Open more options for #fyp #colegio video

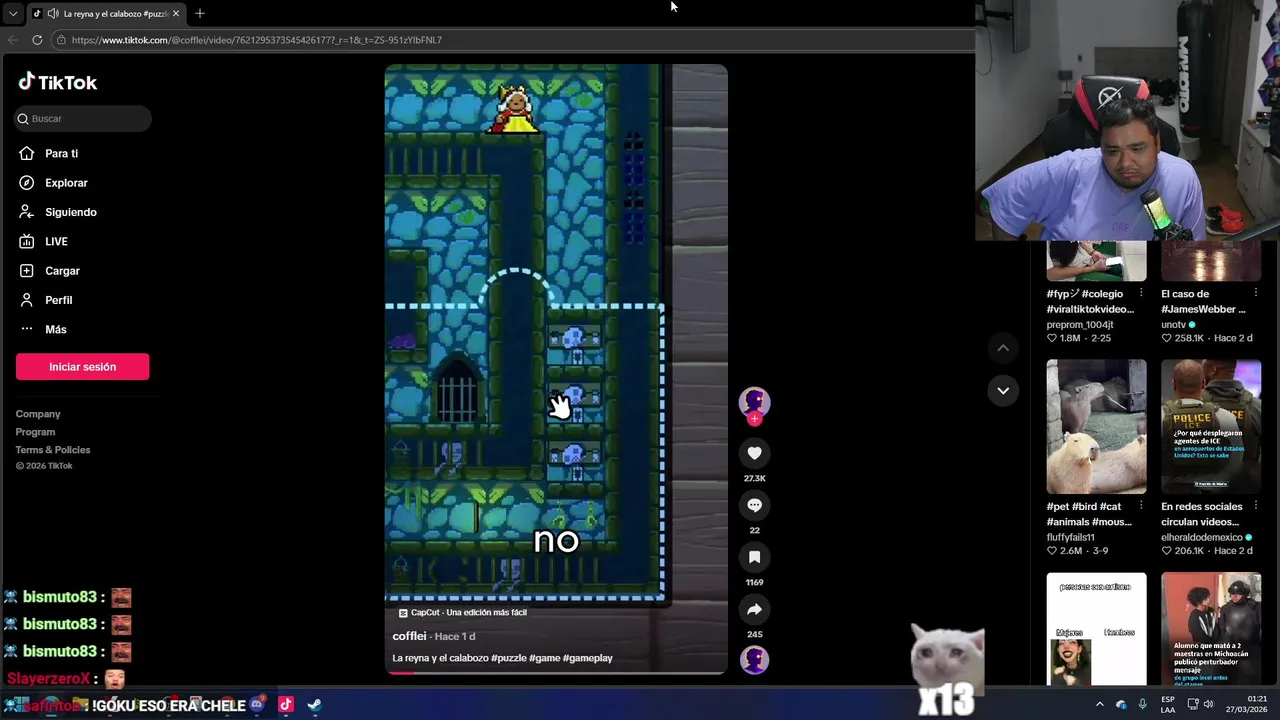click(1141, 294)
